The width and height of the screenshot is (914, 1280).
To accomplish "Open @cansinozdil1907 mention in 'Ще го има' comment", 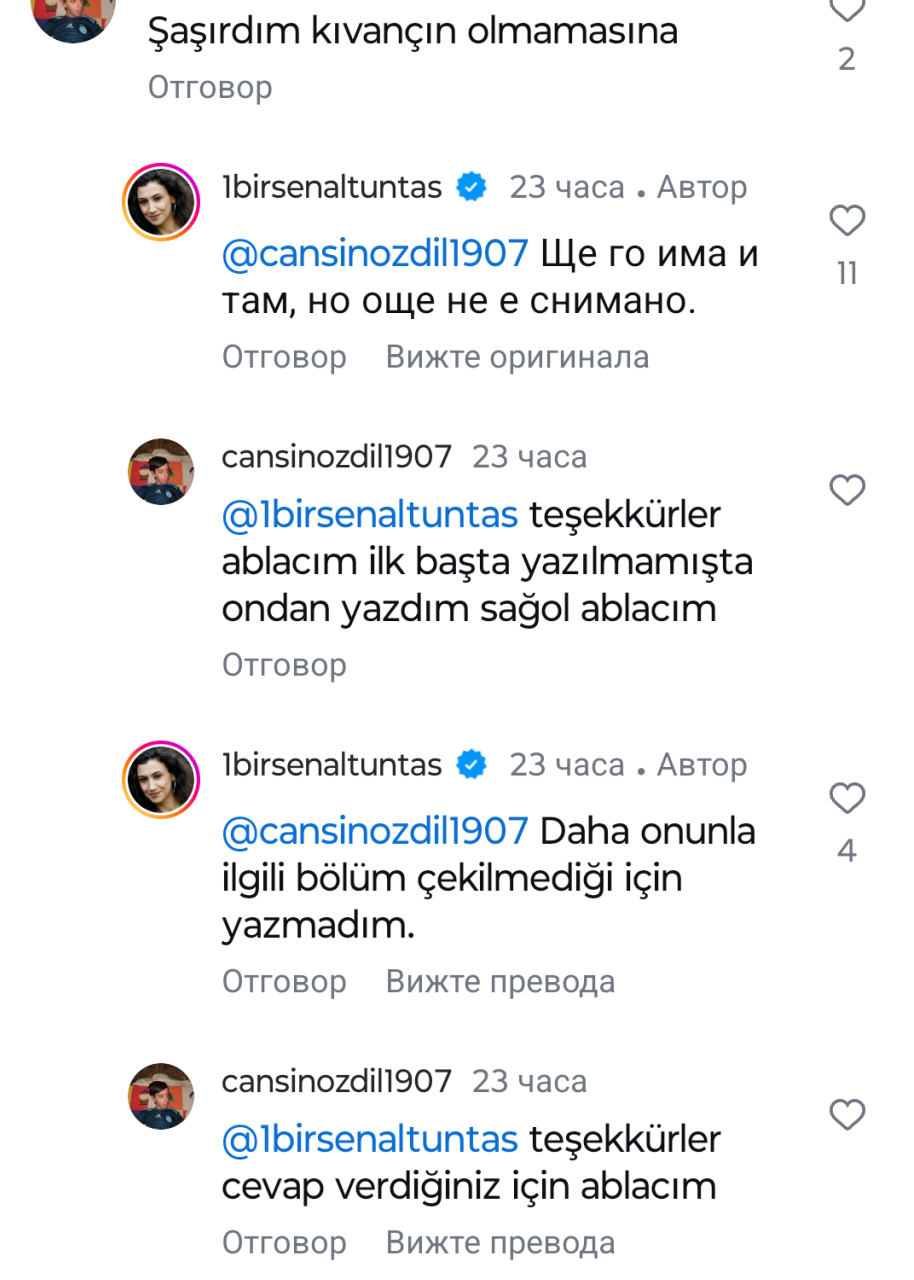I will [x=374, y=254].
